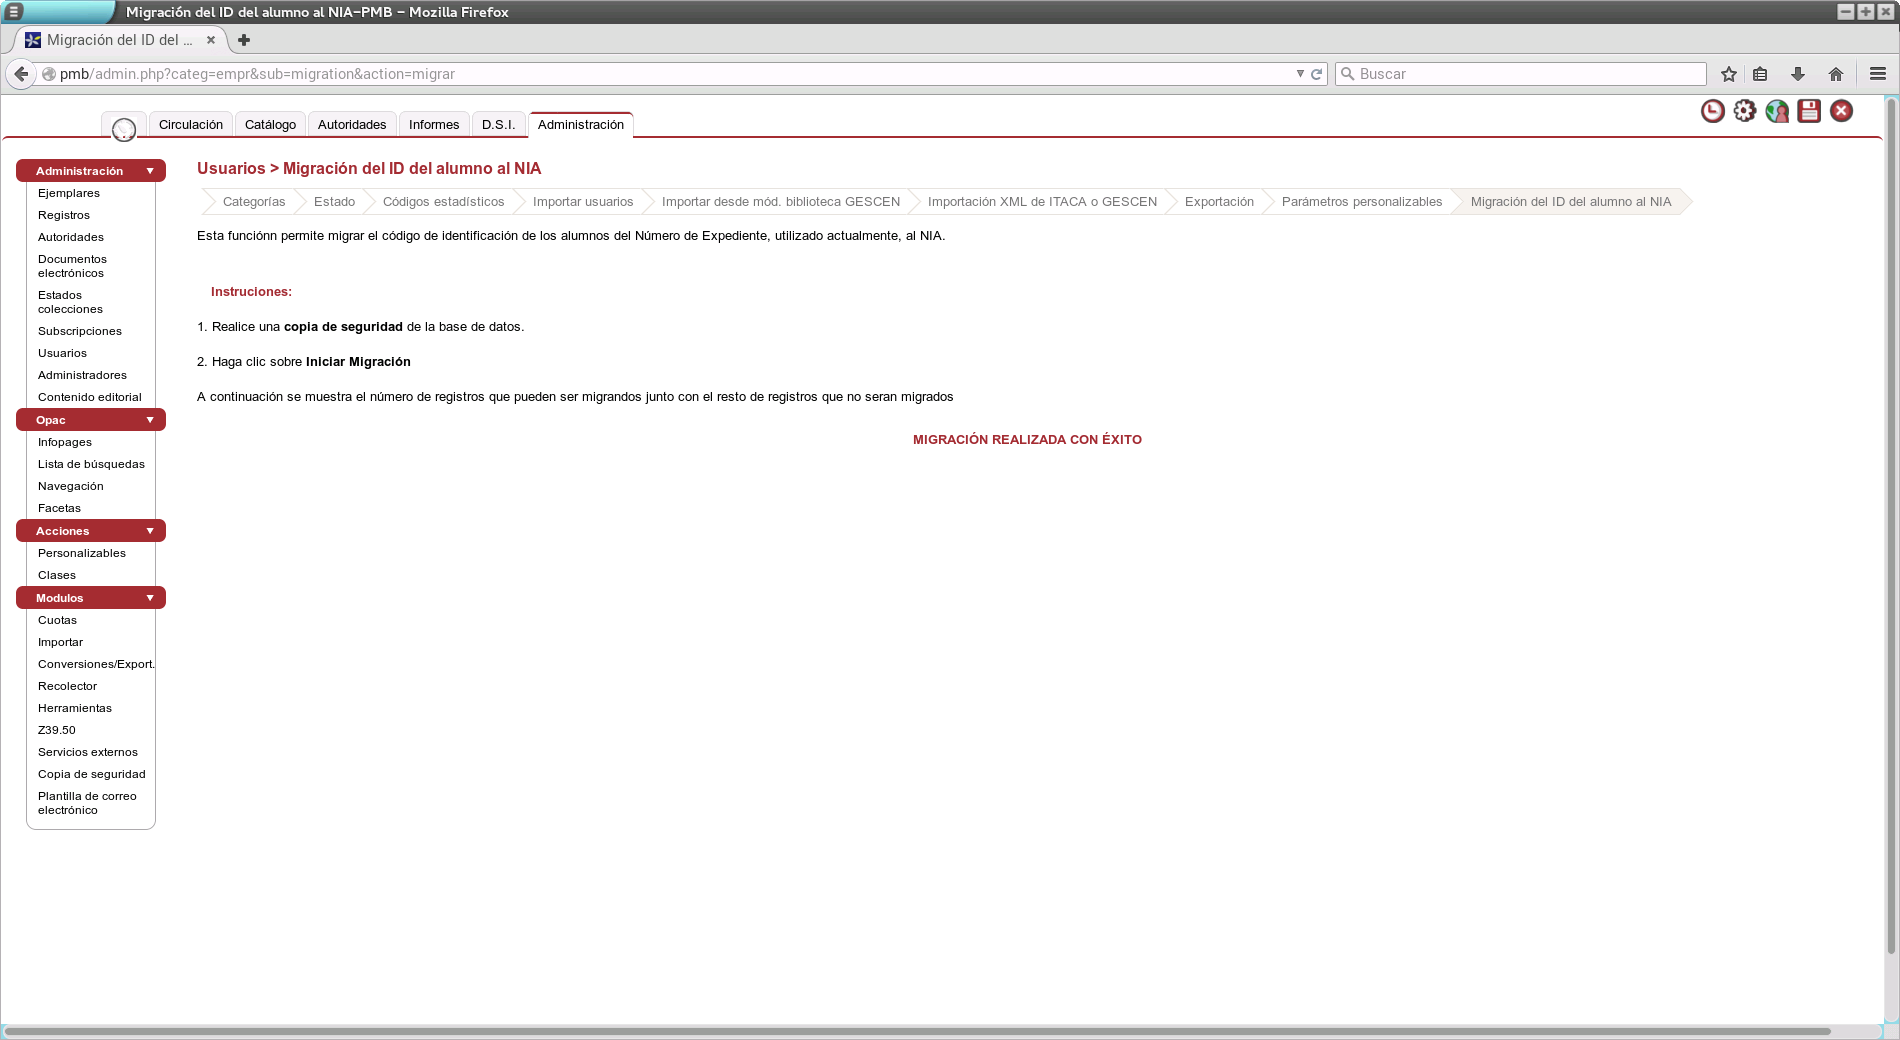Viewport: 1900px width, 1040px height.
Task: Collapse the Acciones sidebar section
Action: tap(150, 531)
